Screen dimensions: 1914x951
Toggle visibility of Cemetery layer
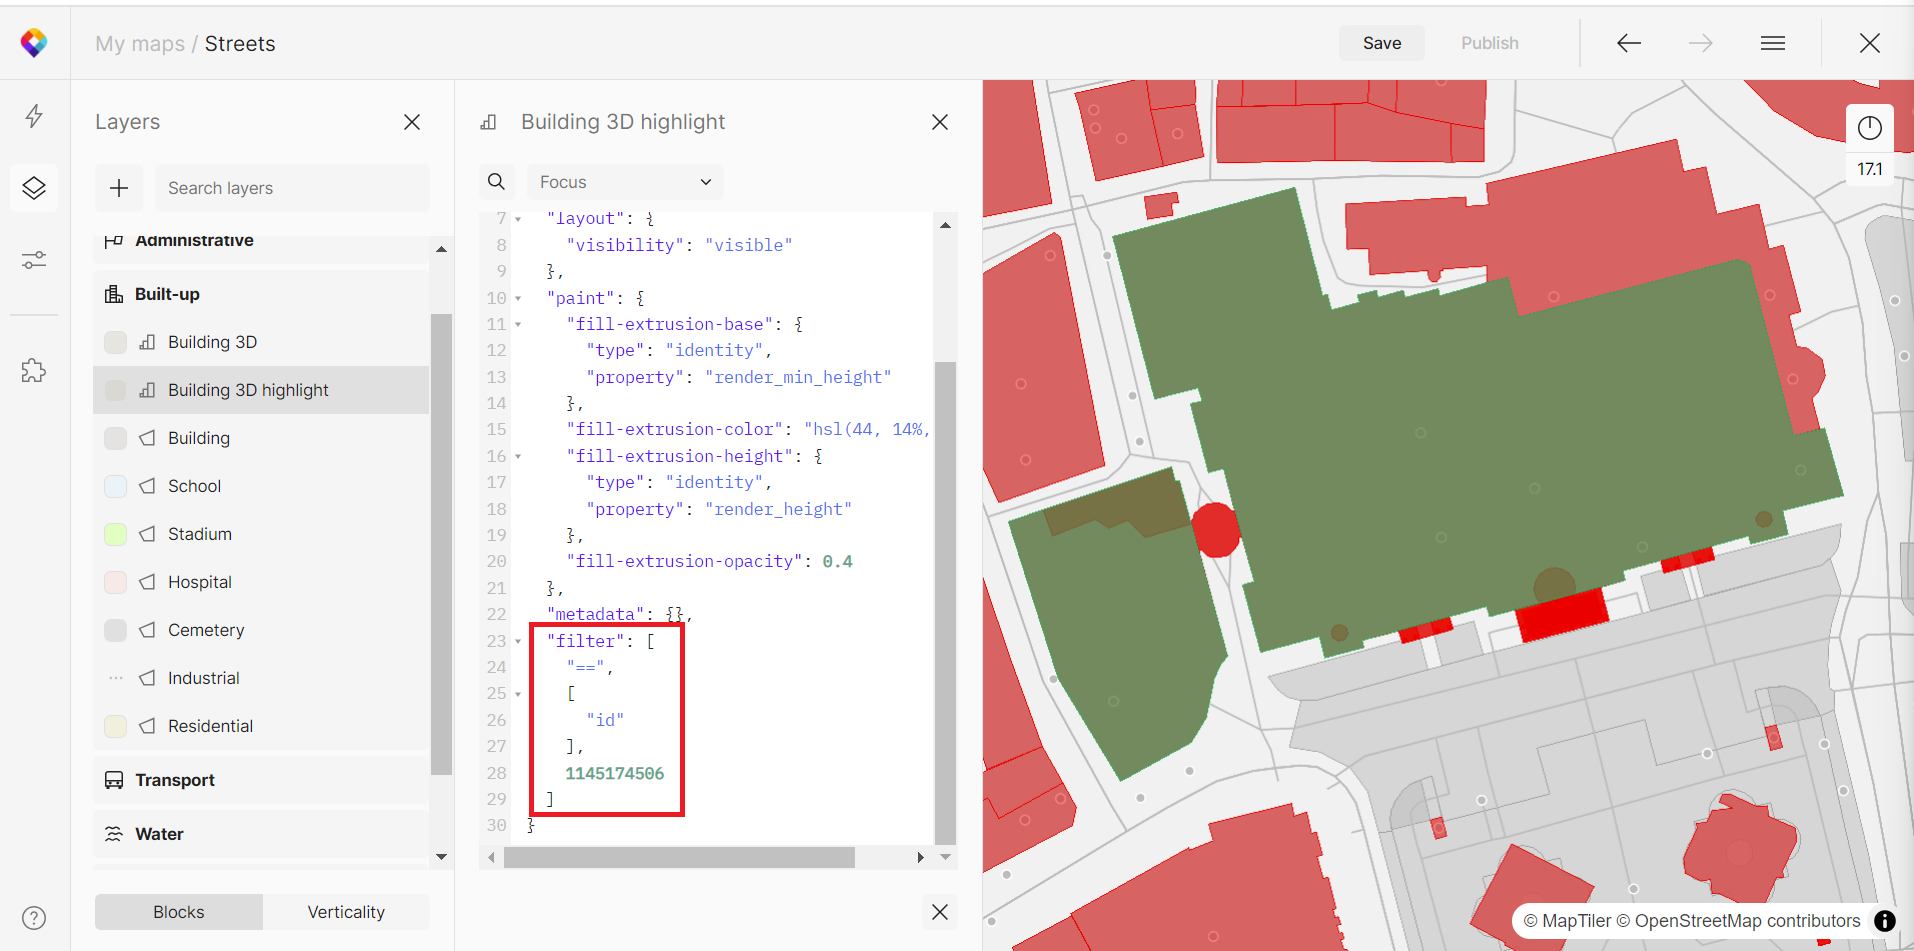coord(116,630)
